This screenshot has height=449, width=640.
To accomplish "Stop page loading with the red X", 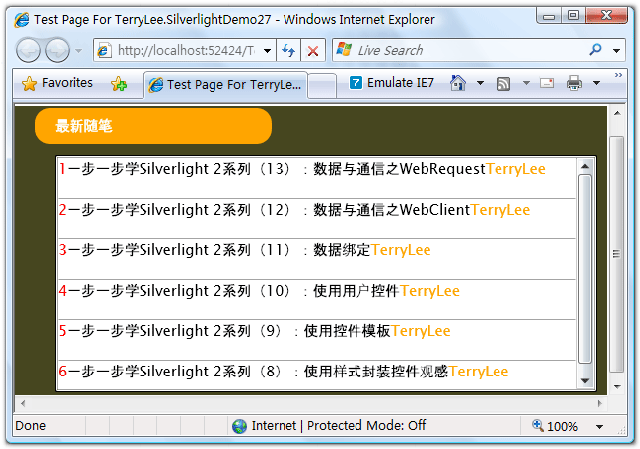I will pos(313,50).
